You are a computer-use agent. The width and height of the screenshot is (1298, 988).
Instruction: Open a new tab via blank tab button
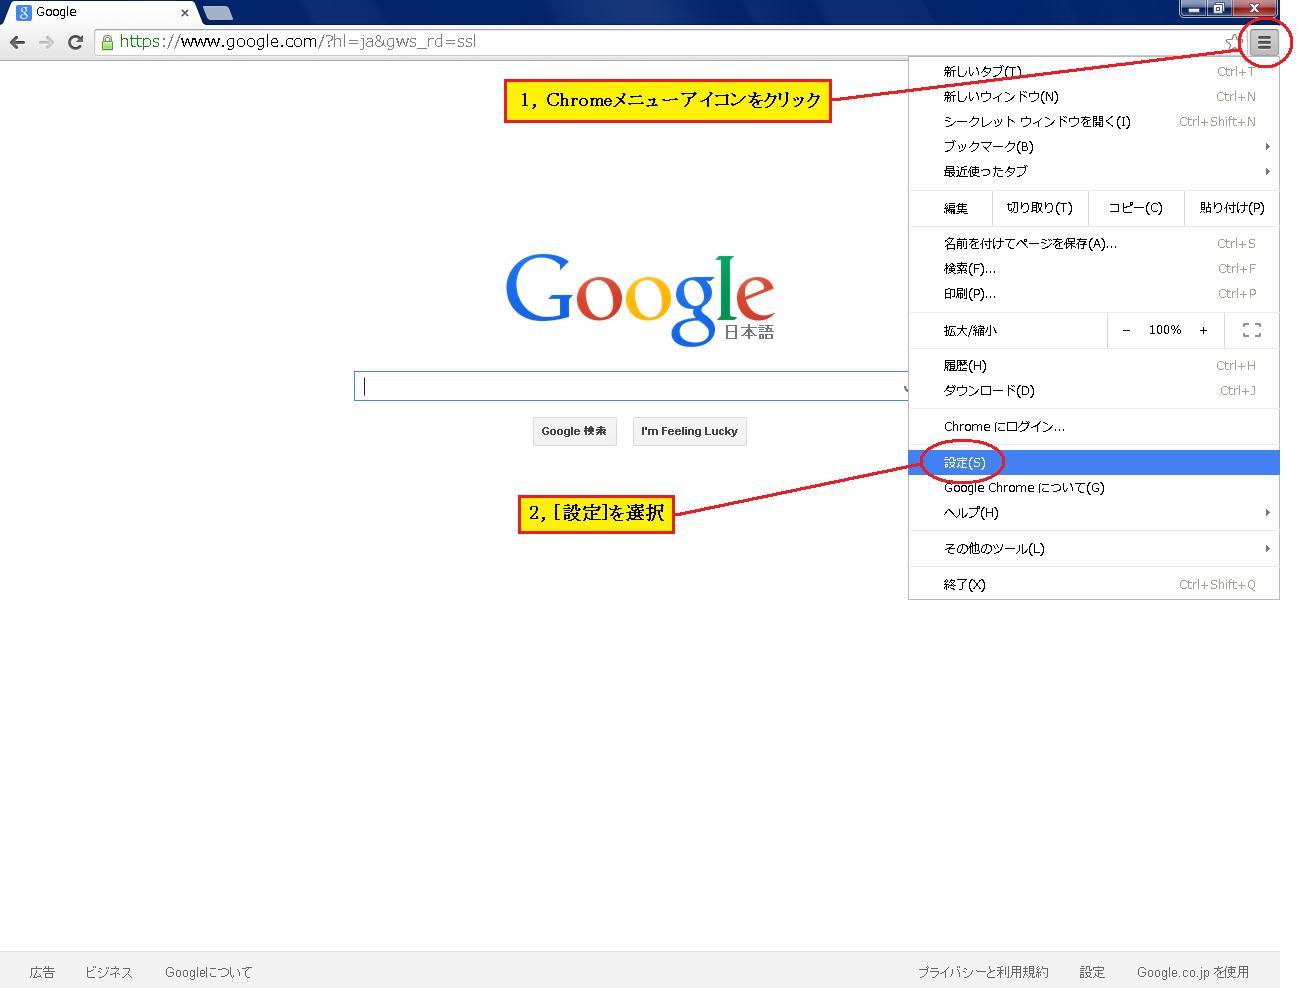click(218, 13)
